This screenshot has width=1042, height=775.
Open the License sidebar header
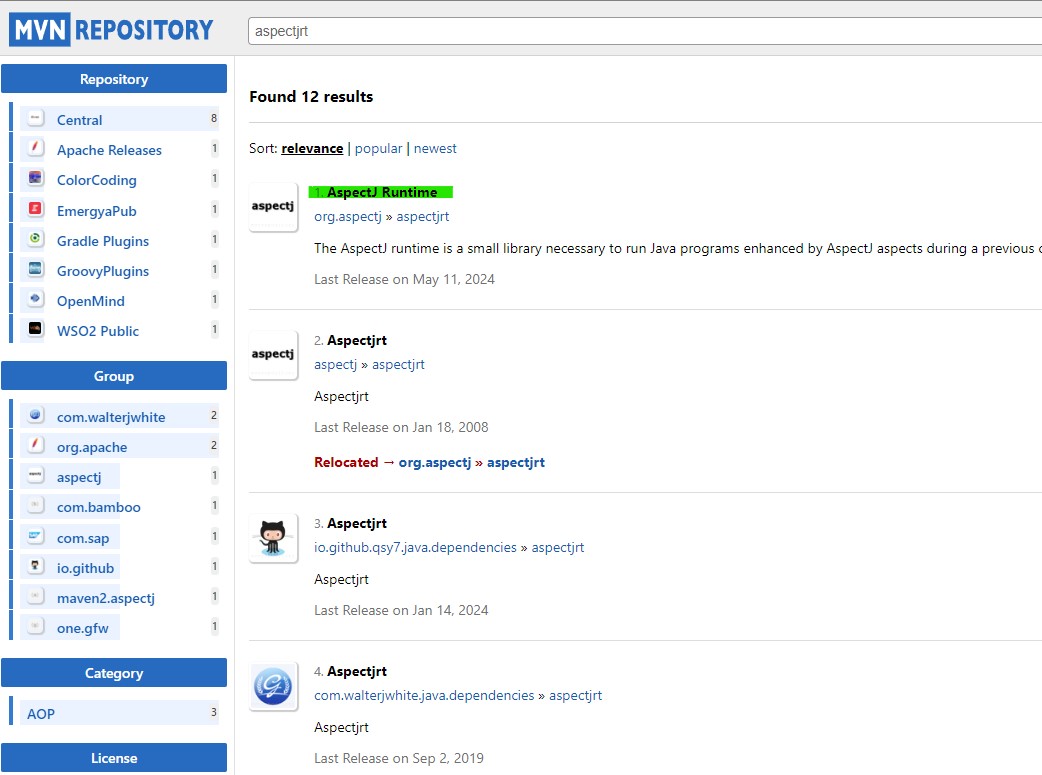(x=114, y=758)
